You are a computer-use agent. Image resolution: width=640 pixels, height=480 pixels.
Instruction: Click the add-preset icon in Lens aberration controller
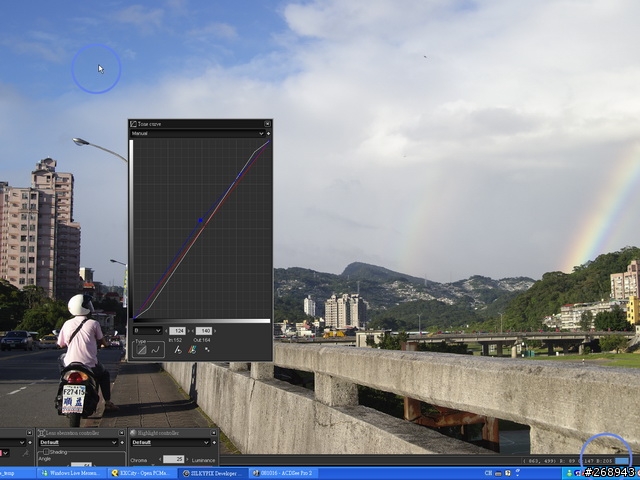[x=122, y=442]
